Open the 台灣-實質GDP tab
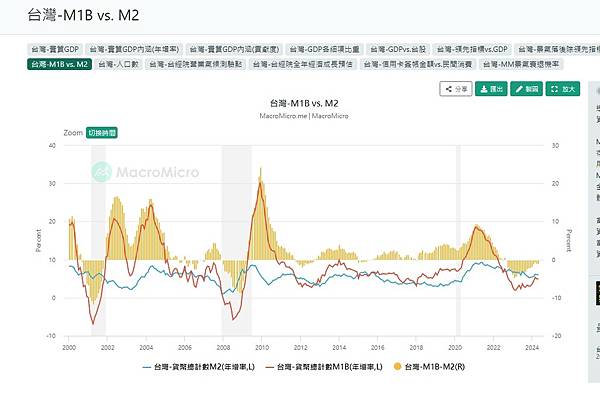The height and width of the screenshot is (408, 600). 55,49
